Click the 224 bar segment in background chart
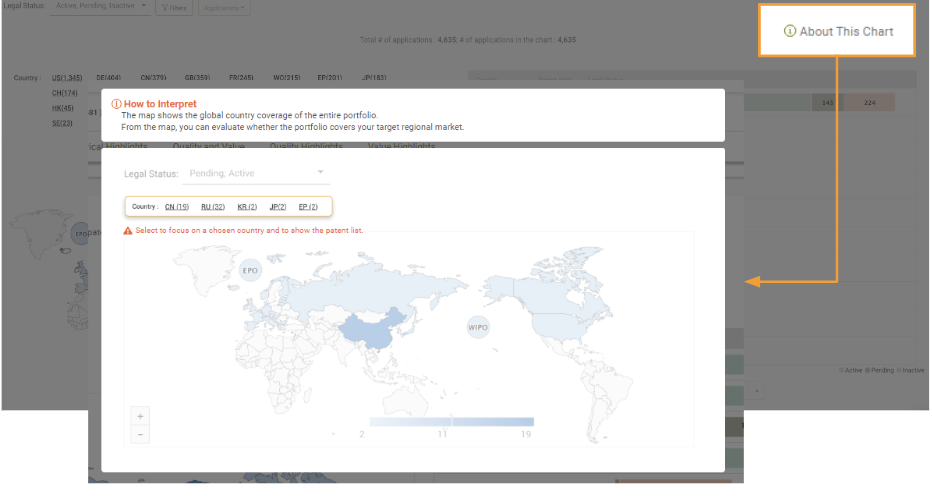Image resolution: width=932 pixels, height=496 pixels. (x=870, y=103)
